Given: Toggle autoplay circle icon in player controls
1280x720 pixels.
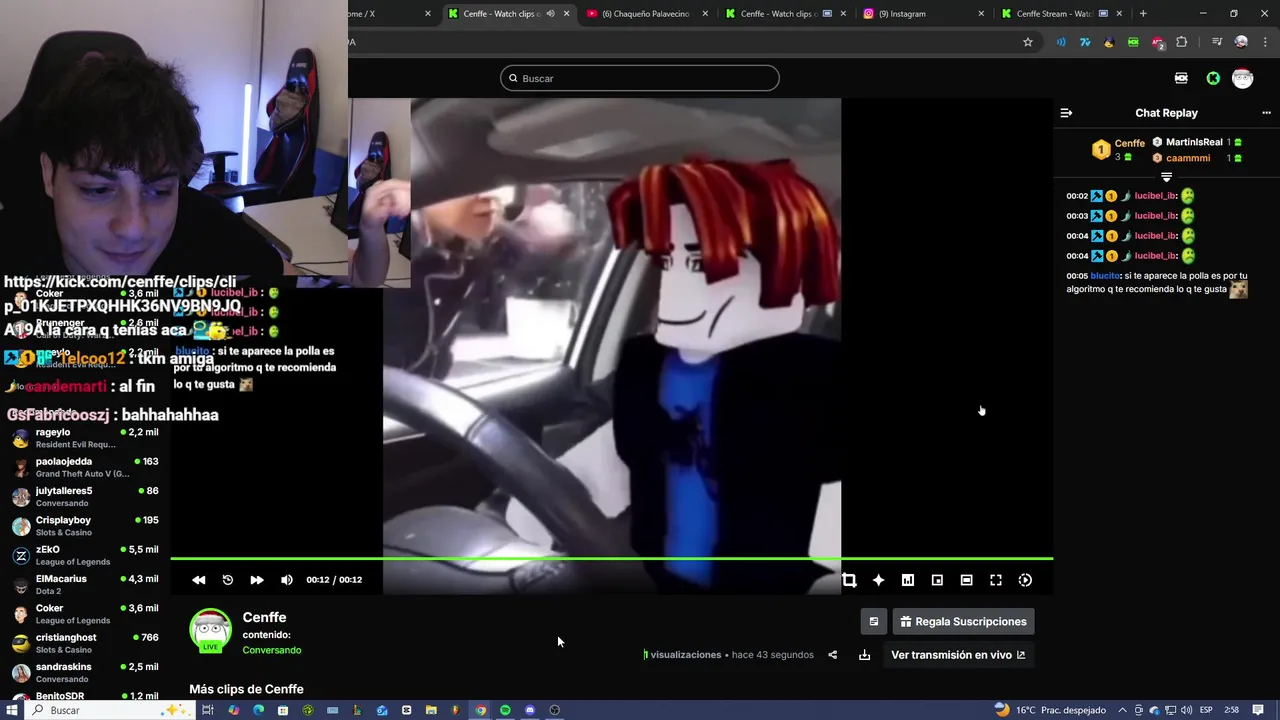Looking at the screenshot, I should pyautogui.click(x=1025, y=580).
